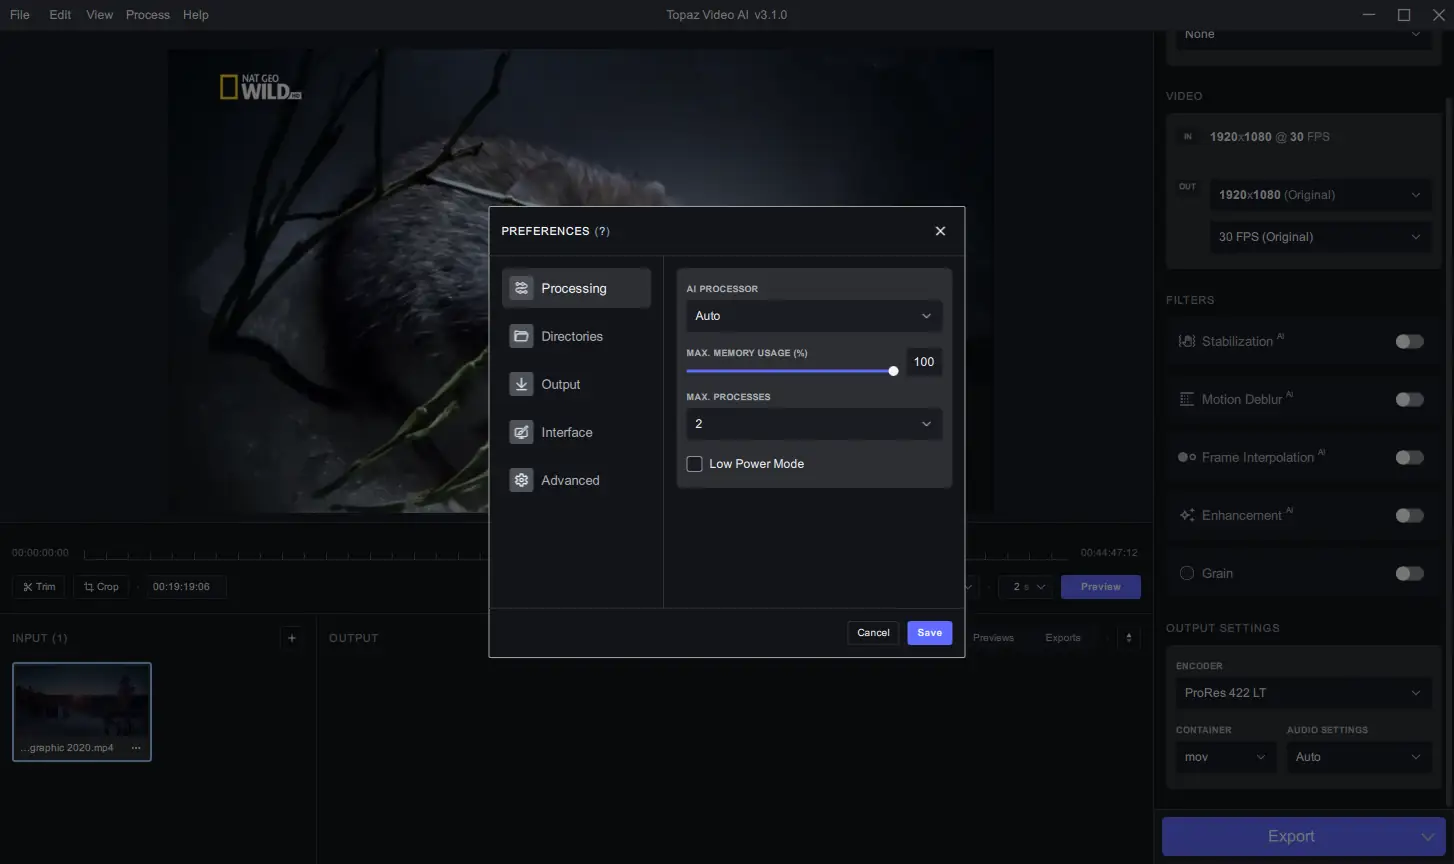Expand the AI Processor dropdown
1454x864 pixels.
814,316
